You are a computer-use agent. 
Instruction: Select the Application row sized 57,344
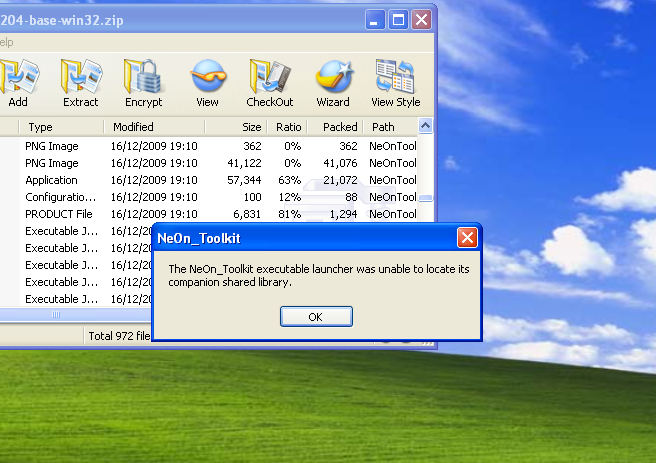(208, 180)
